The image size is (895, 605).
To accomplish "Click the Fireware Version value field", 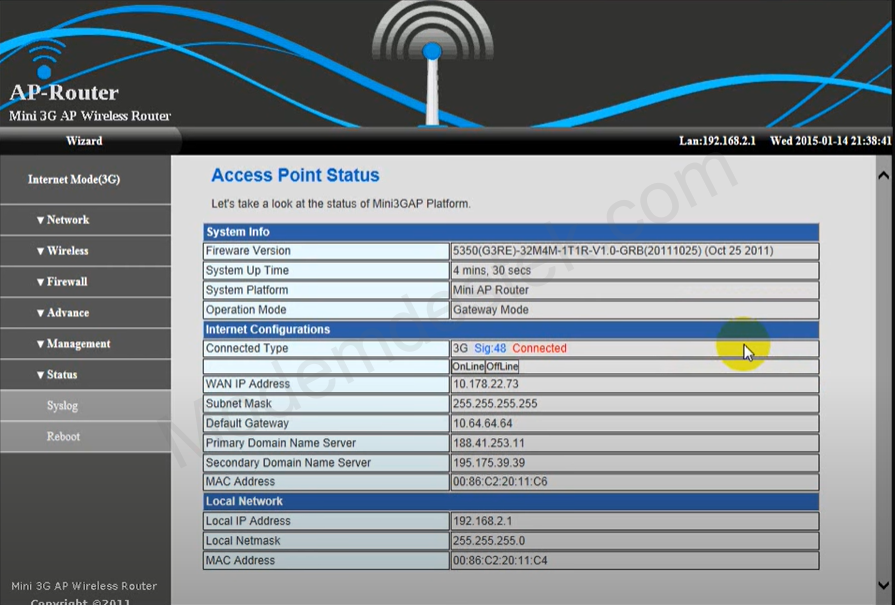I will point(634,251).
